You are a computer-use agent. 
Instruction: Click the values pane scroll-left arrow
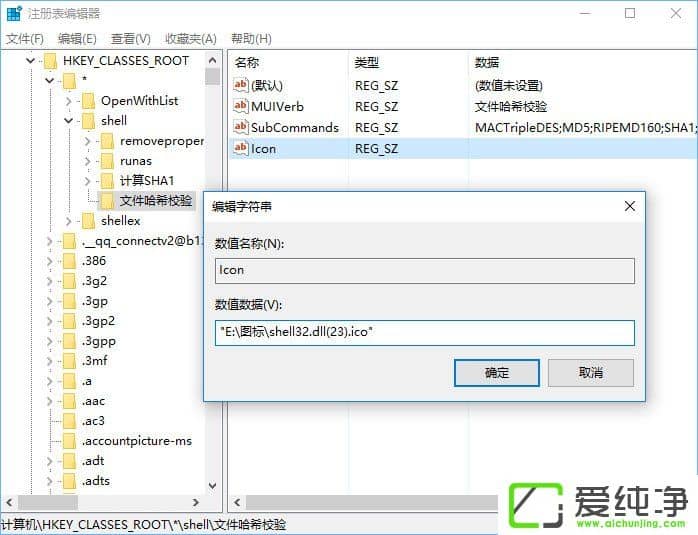click(x=237, y=503)
